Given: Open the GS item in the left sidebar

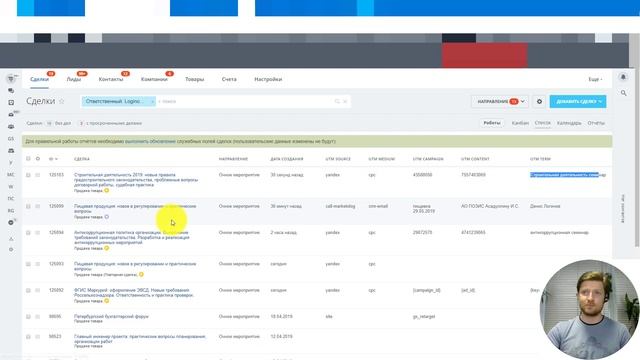Looking at the screenshot, I should [x=11, y=139].
